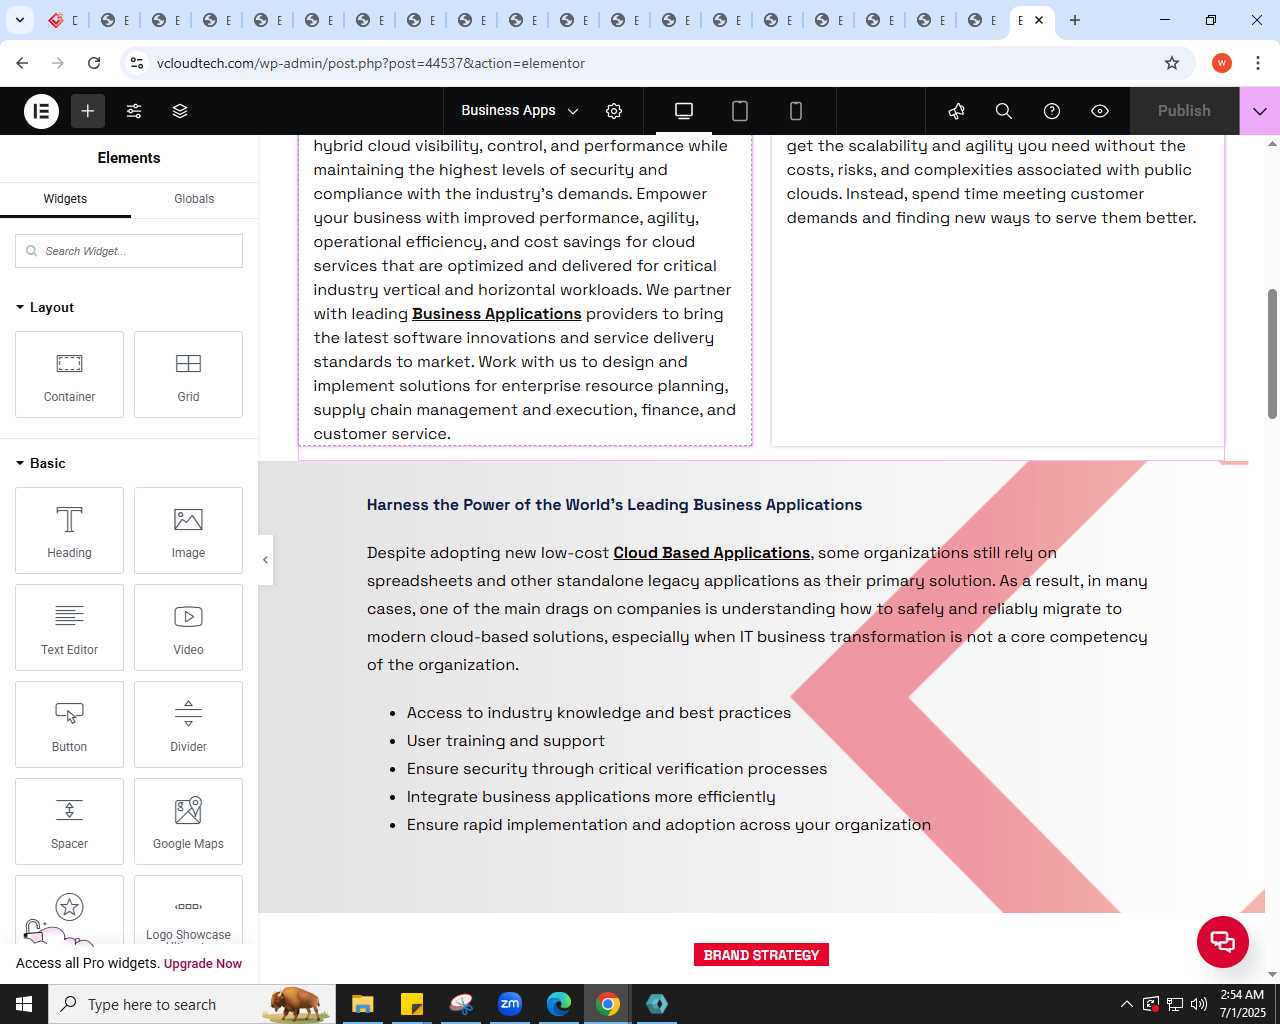Show hidden system tray icons

1127,1004
